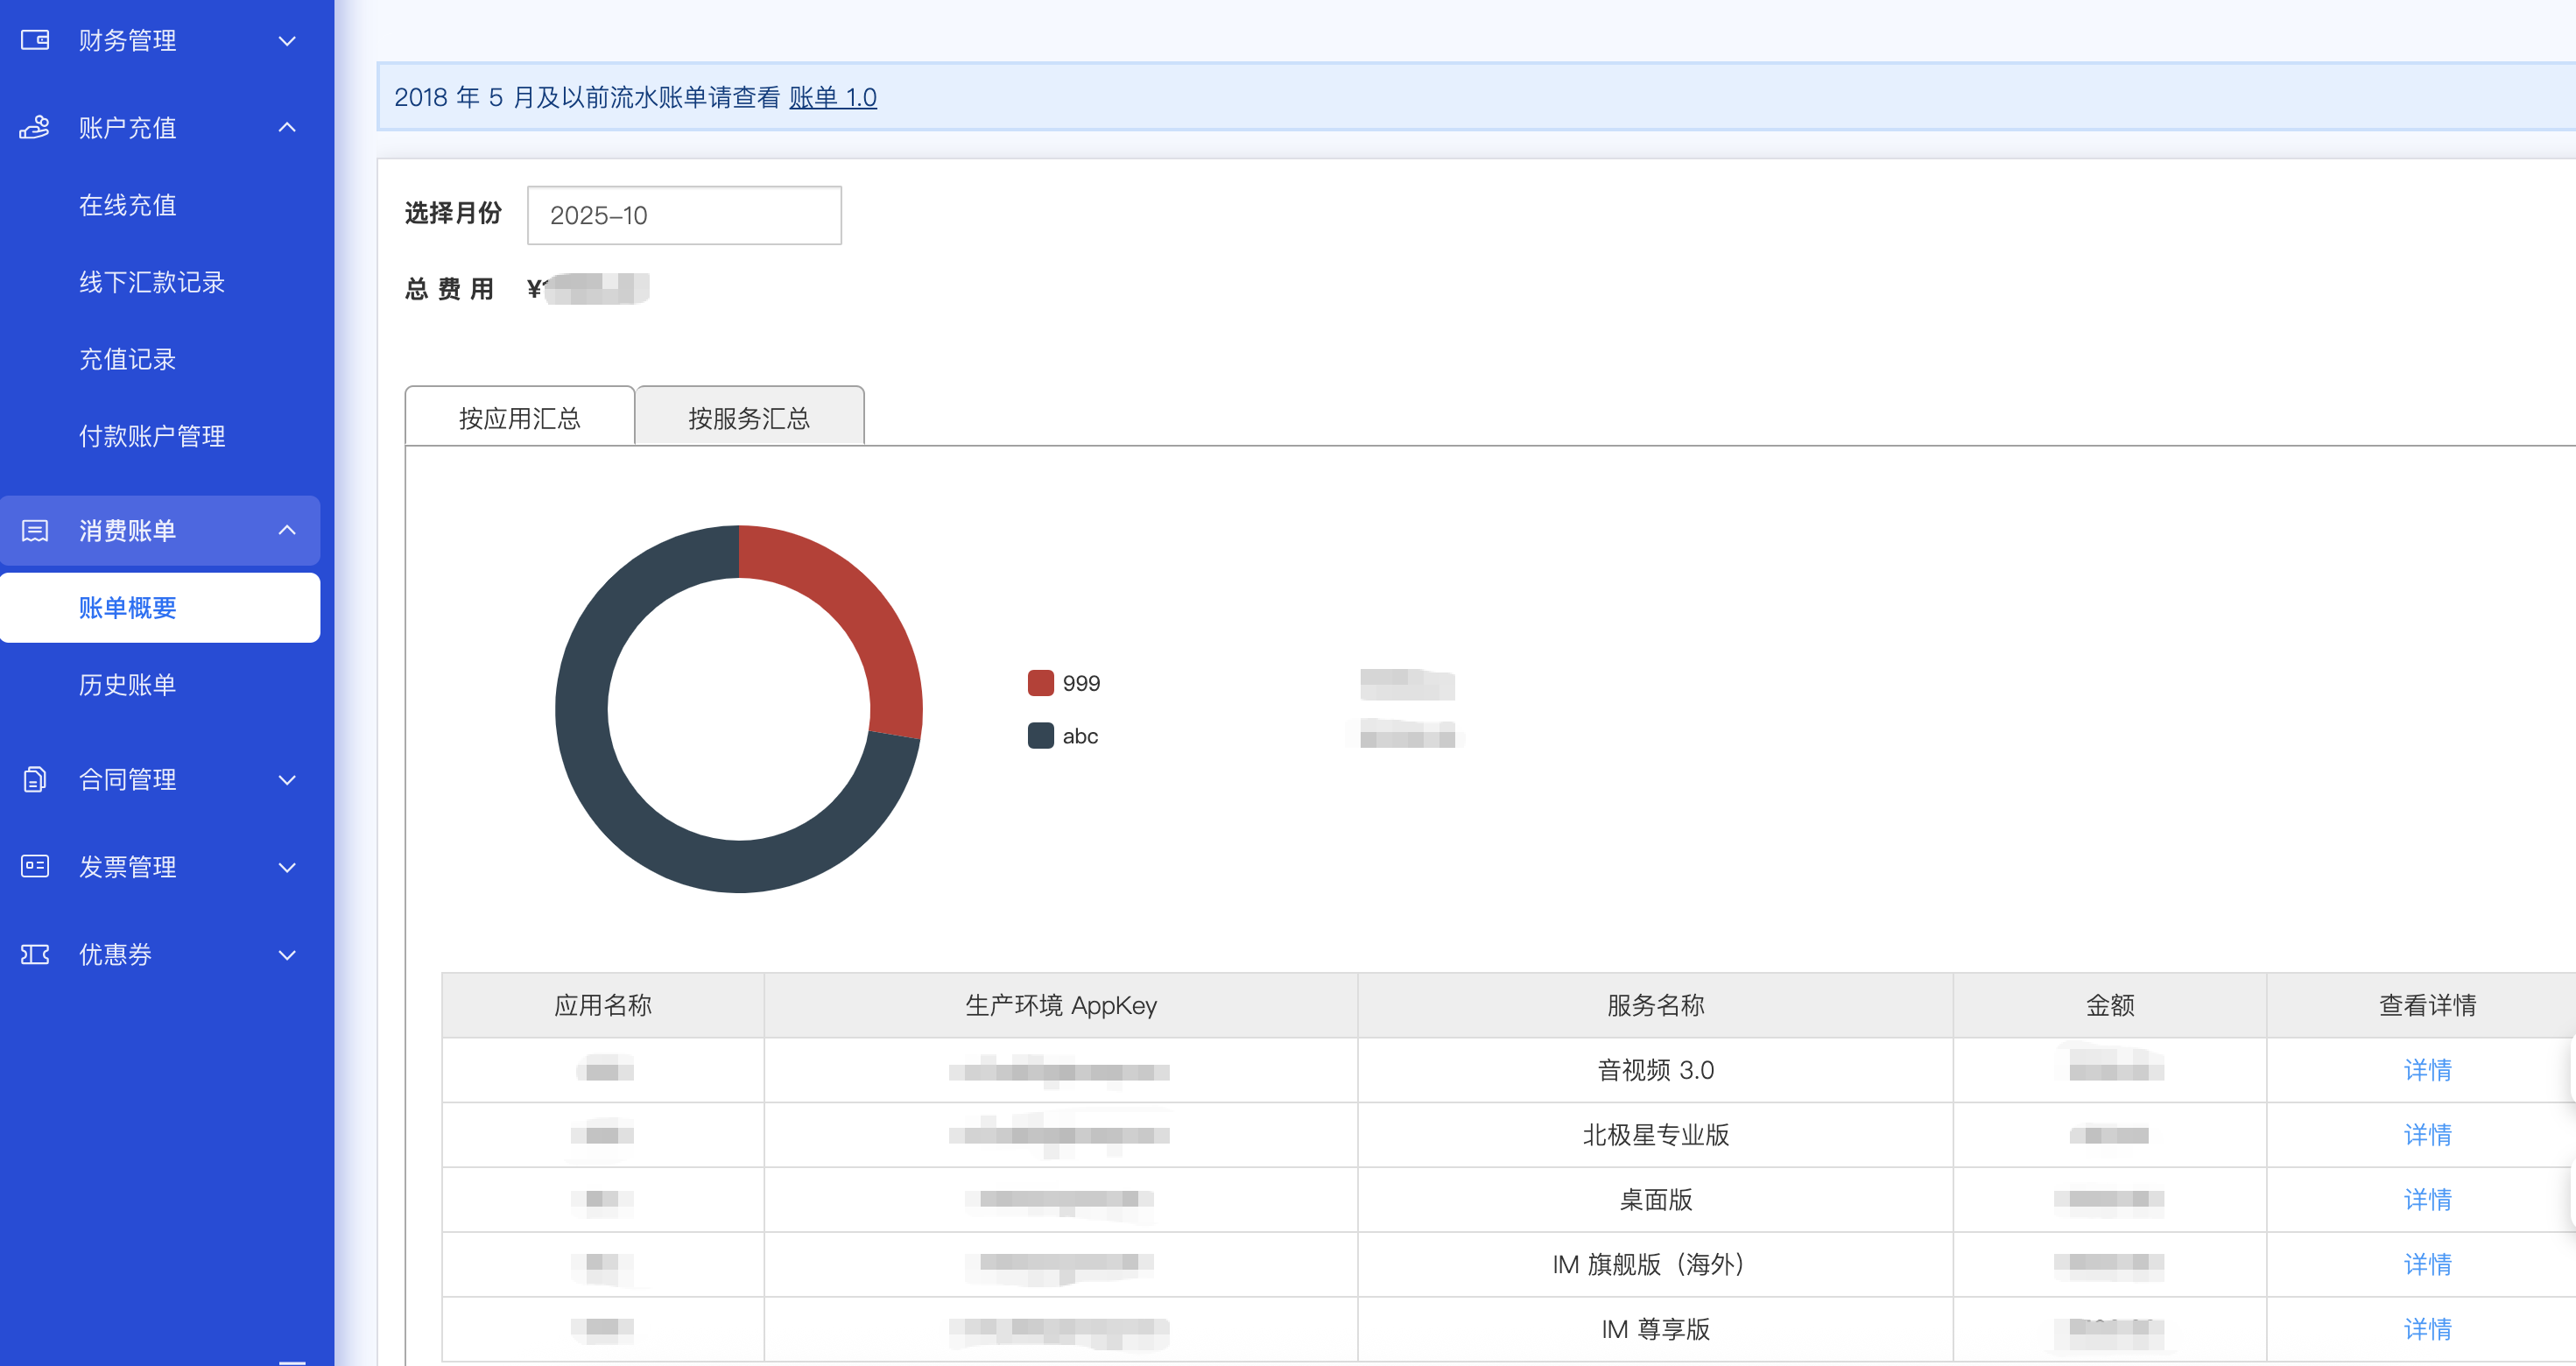The height and width of the screenshot is (1366, 2576).
Task: Click the coupon ticket icon beside 优惠券
Action: click(35, 954)
